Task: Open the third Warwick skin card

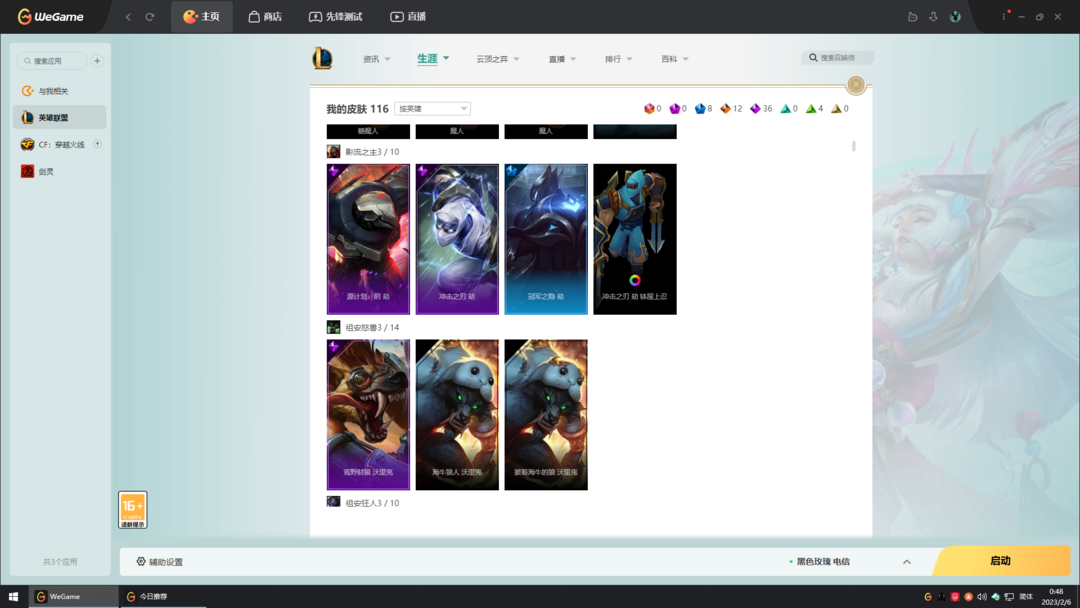Action: pos(546,415)
